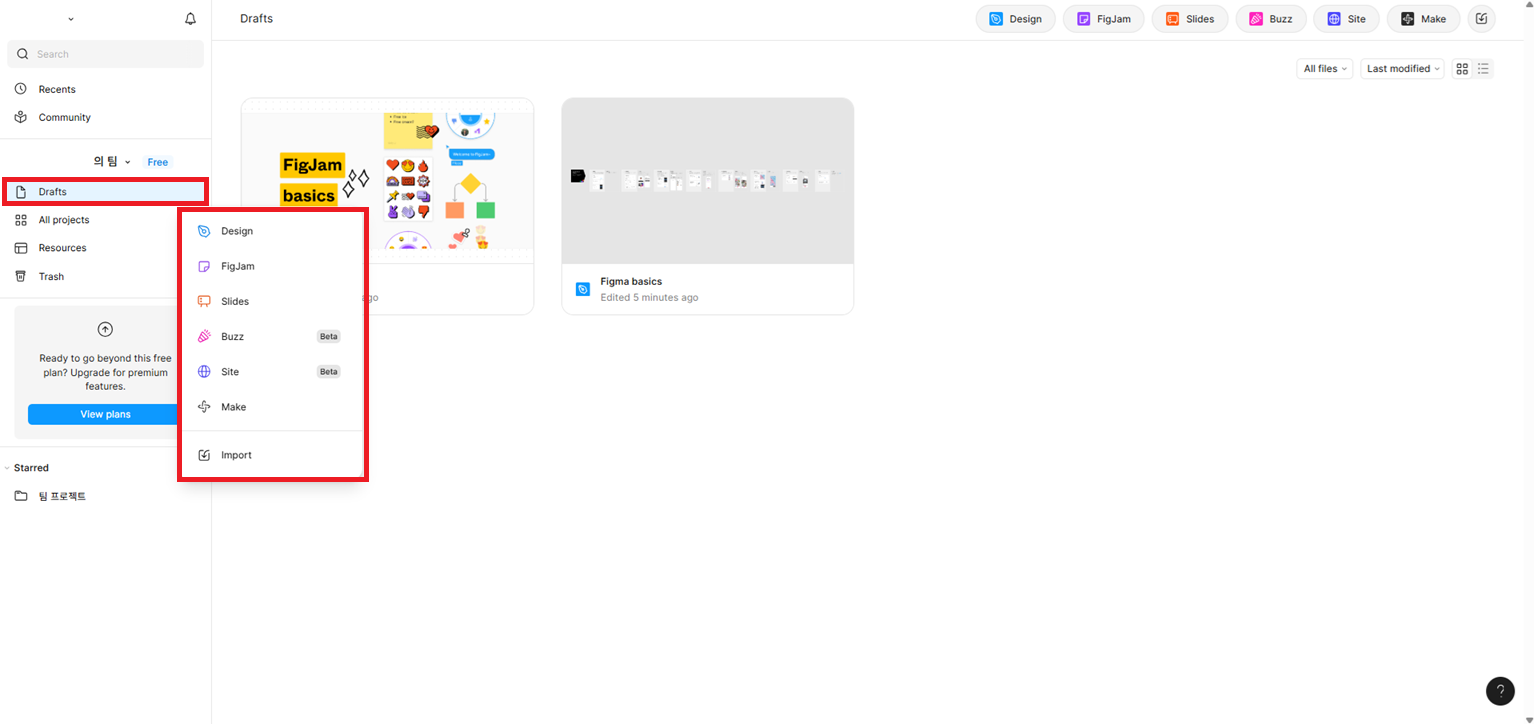Click the FigJam icon in context menu
The image size is (1534, 724).
pos(204,266)
